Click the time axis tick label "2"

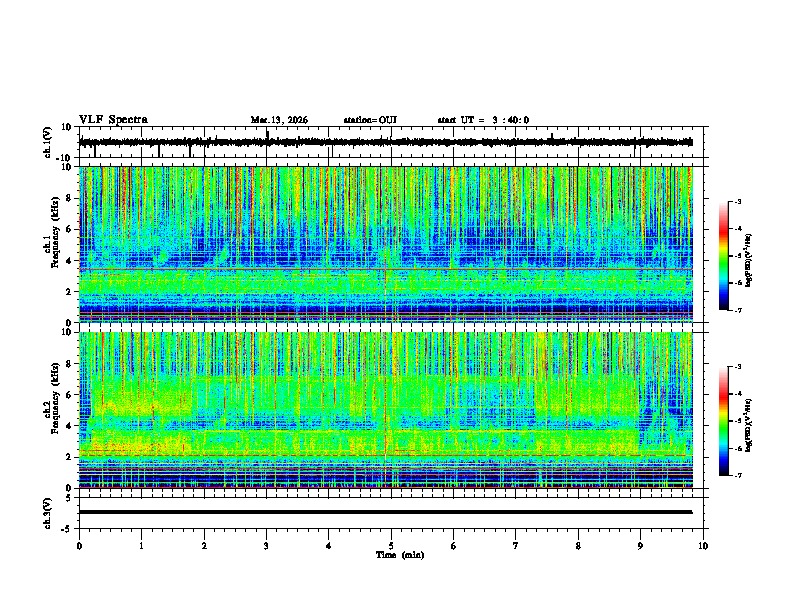coord(204,546)
